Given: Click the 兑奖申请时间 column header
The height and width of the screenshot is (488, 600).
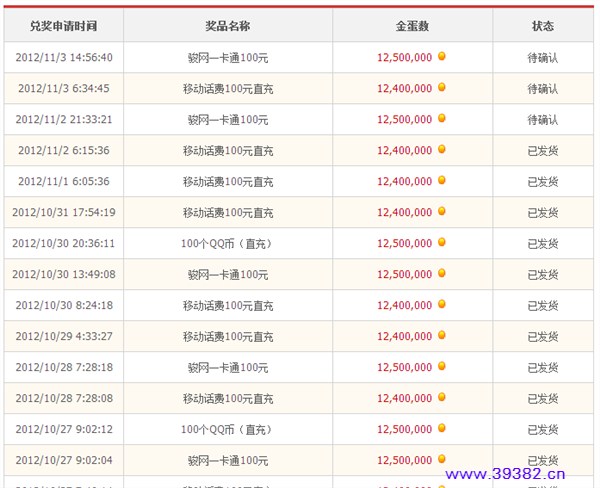Looking at the screenshot, I should [x=64, y=26].
